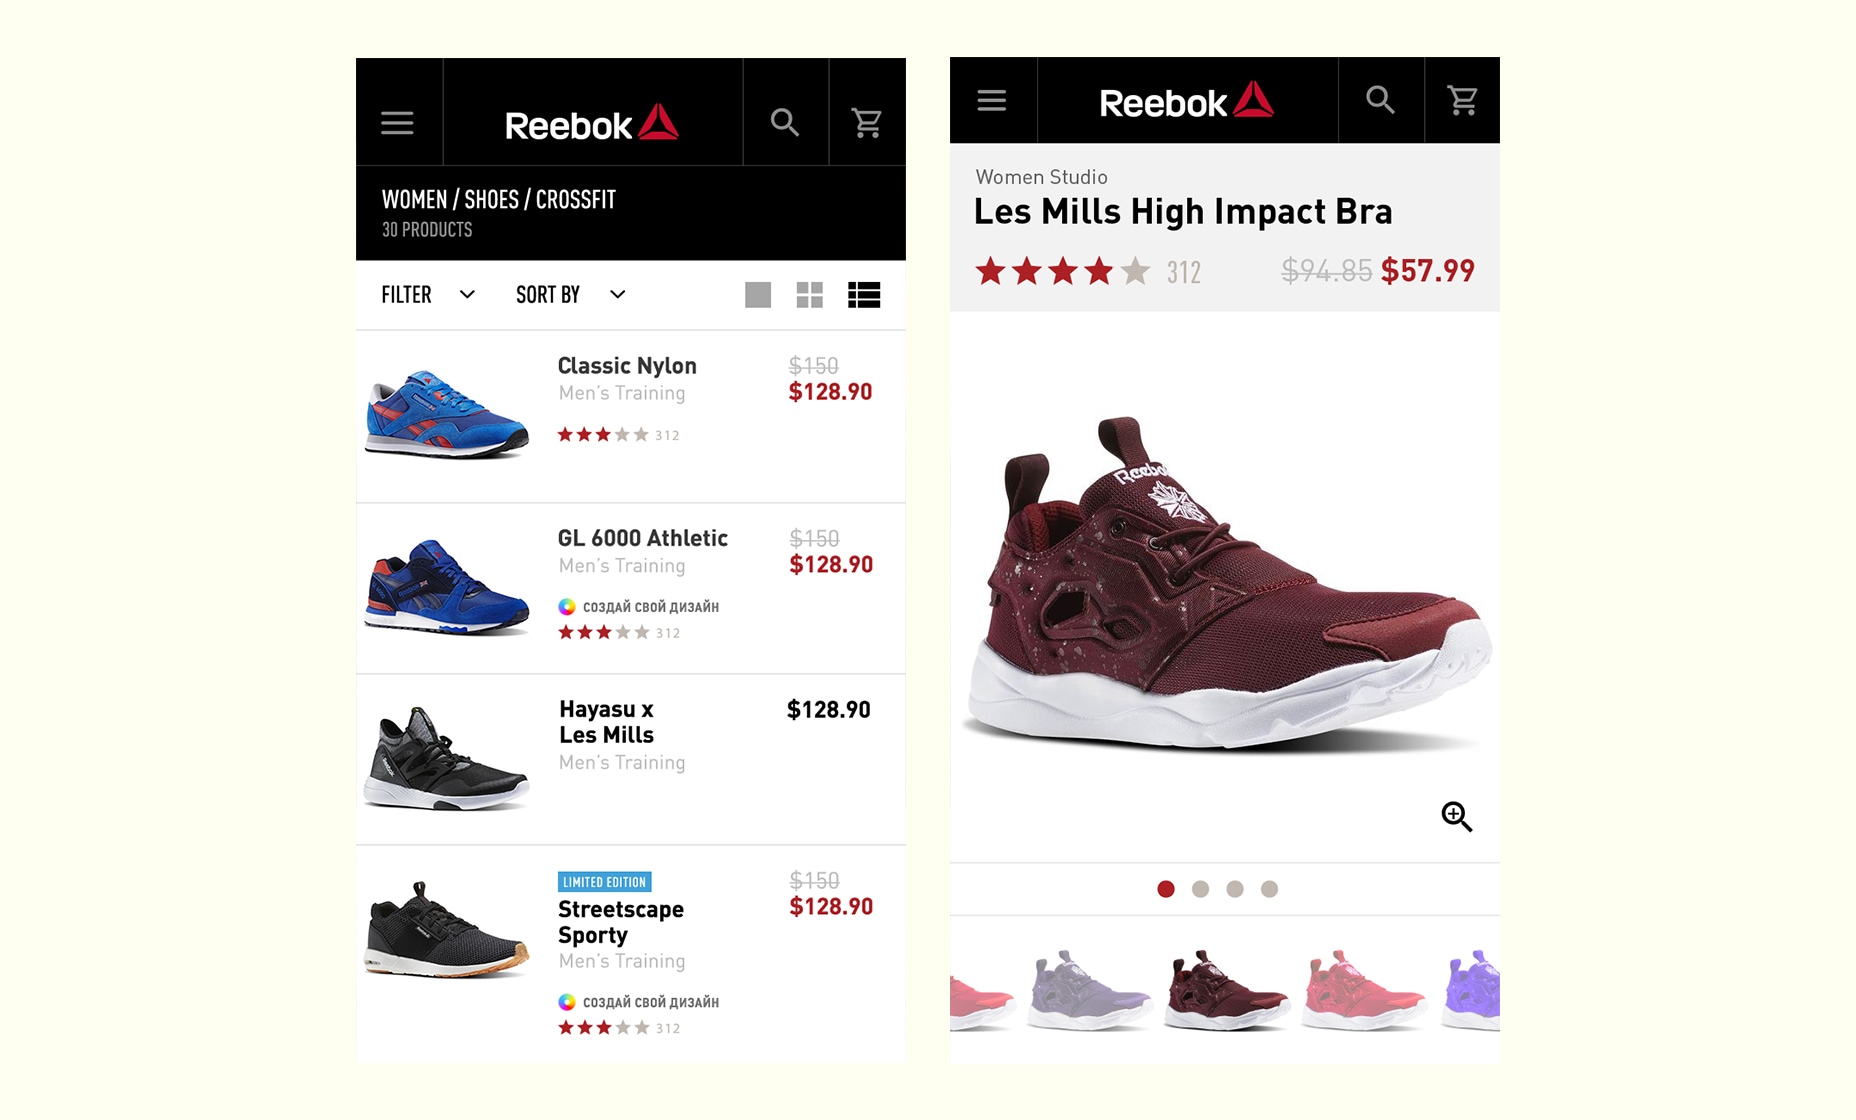Expand the FILTER dropdown
Screen dimensions: 1856x1120
pyautogui.click(x=428, y=295)
